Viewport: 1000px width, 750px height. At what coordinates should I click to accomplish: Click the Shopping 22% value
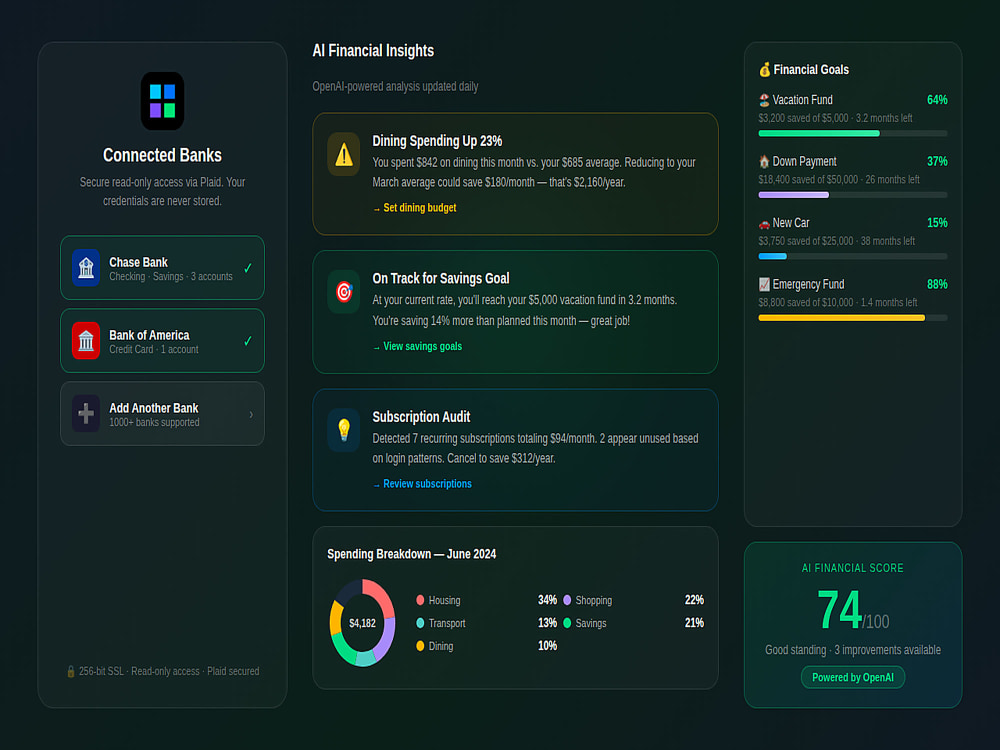point(694,600)
